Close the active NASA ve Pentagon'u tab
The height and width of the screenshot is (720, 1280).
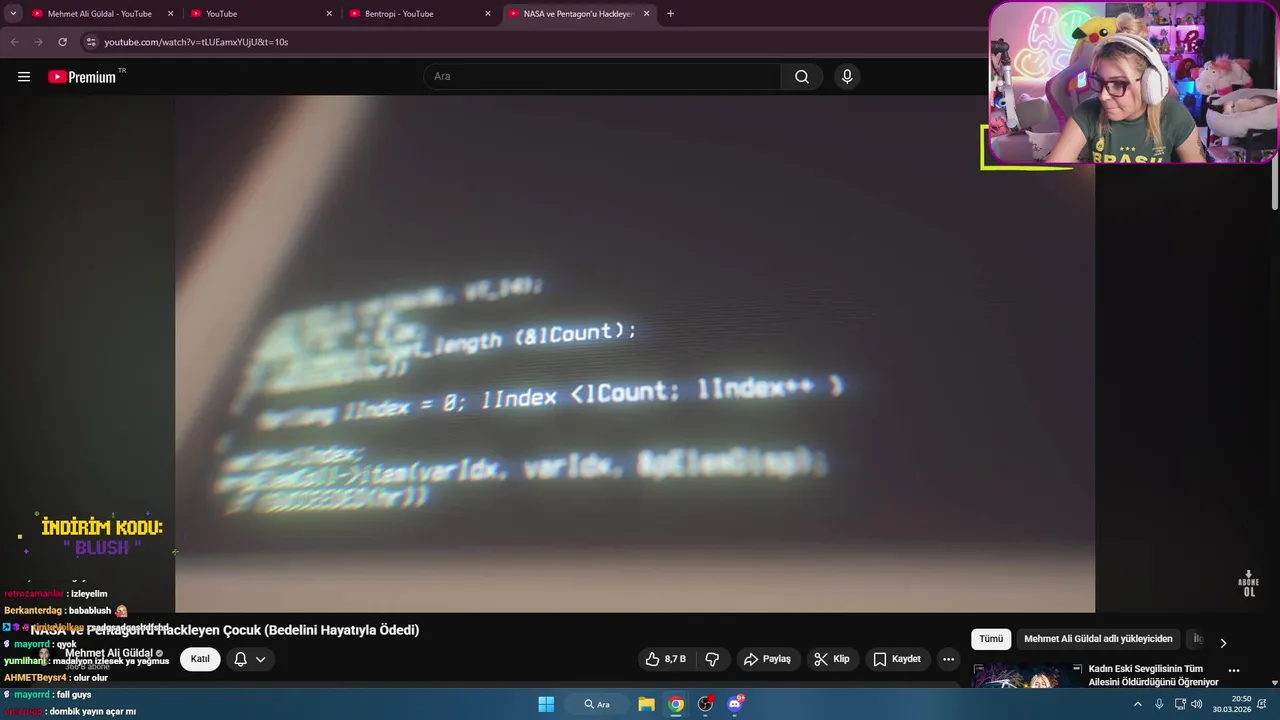646,14
